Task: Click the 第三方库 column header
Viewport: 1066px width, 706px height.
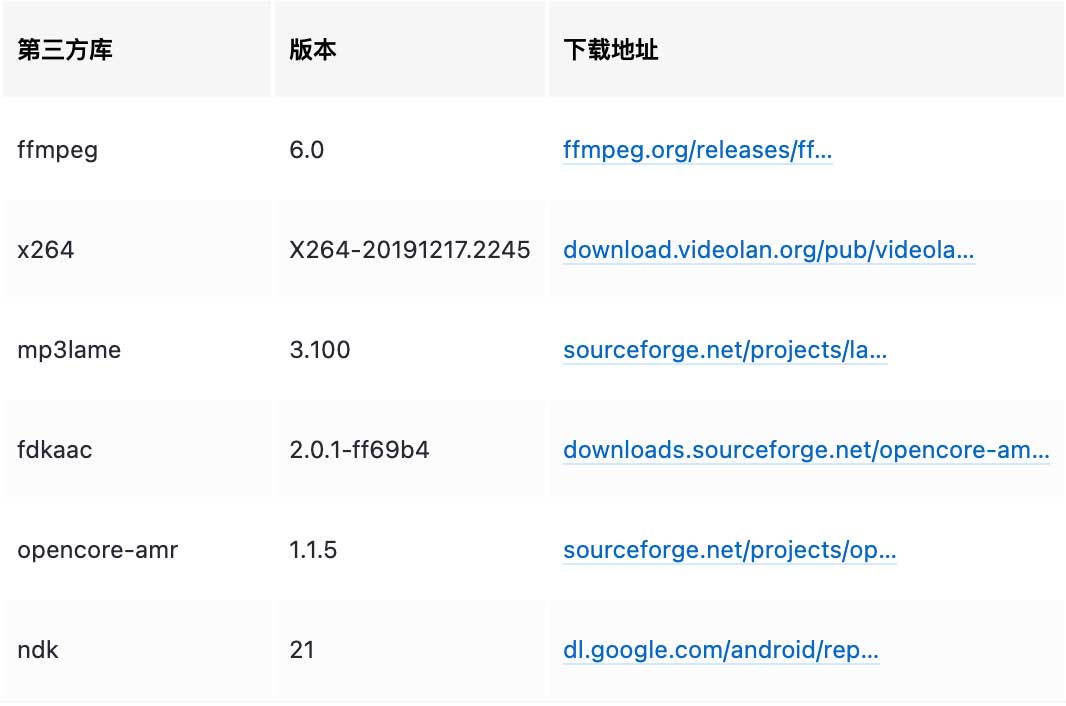Action: (x=66, y=51)
